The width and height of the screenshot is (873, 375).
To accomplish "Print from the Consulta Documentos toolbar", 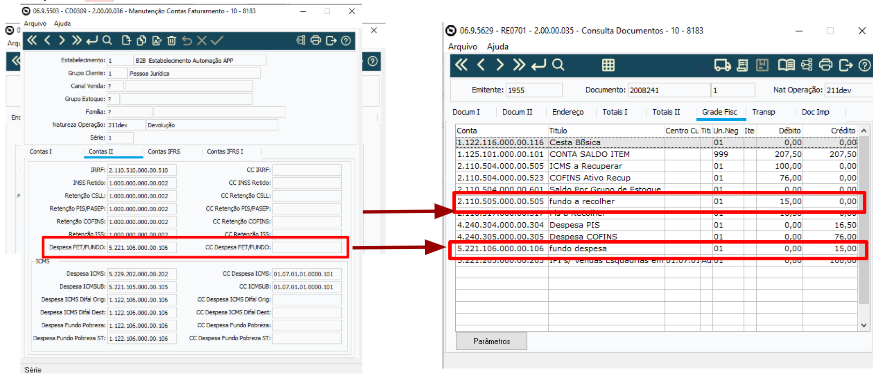I will (x=826, y=65).
